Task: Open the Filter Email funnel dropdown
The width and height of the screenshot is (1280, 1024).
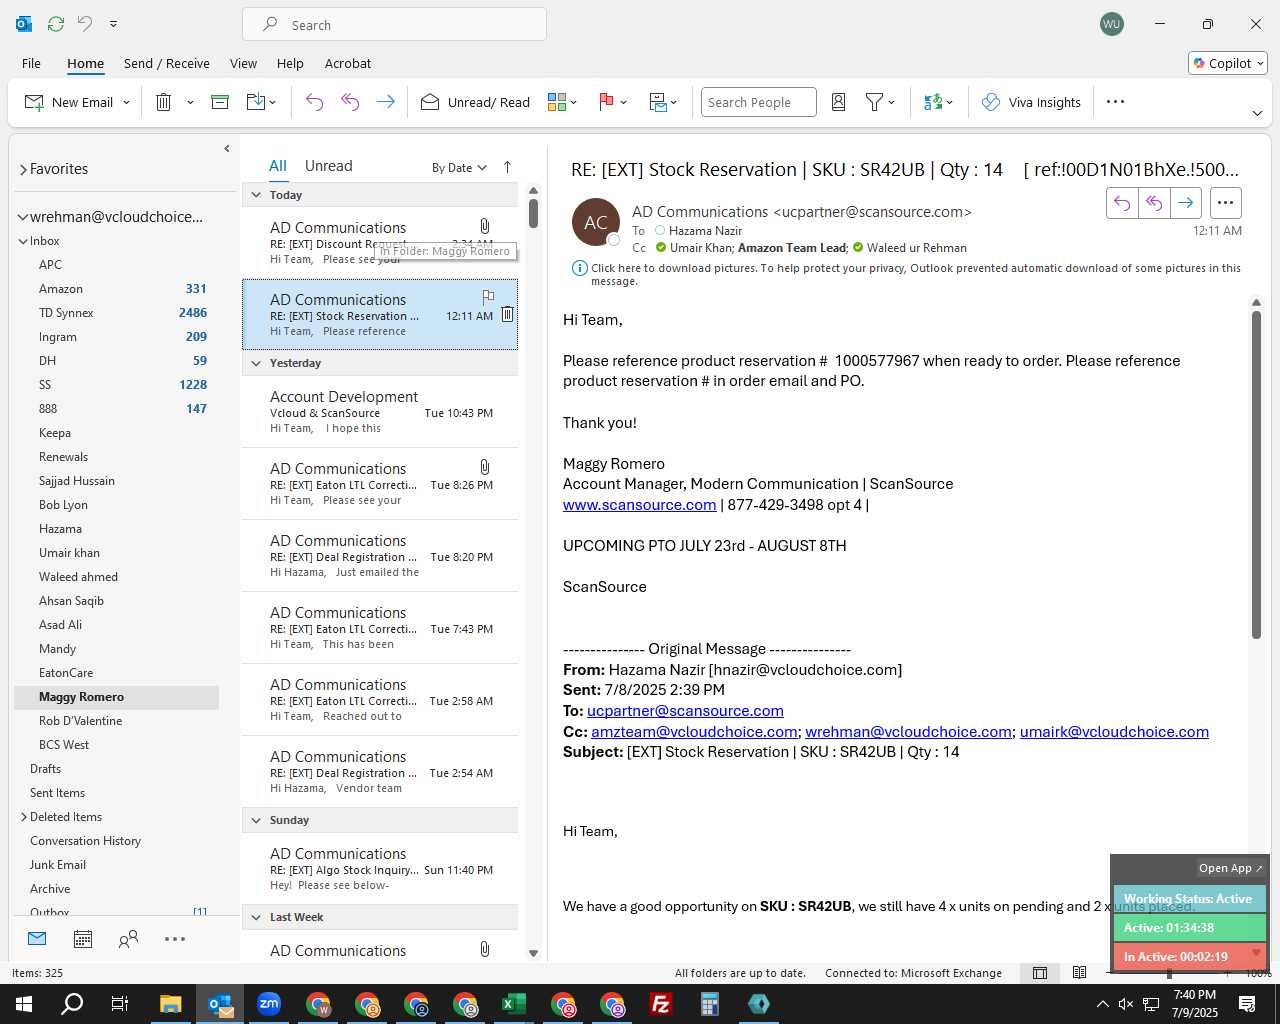Action: click(880, 102)
